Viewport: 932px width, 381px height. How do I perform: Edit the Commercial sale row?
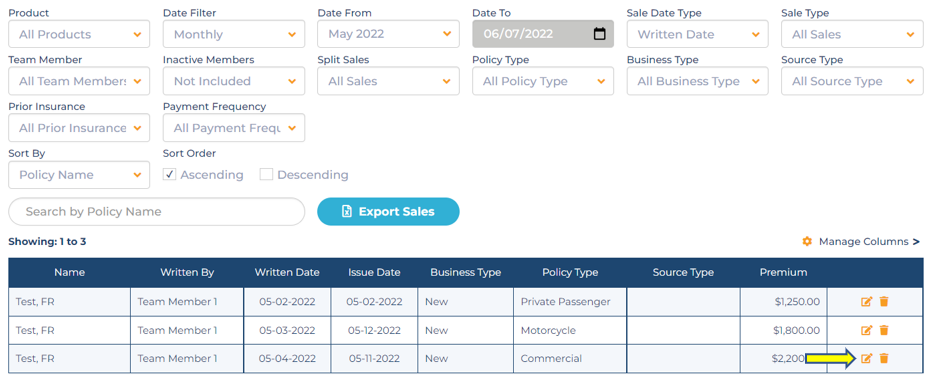(x=866, y=358)
